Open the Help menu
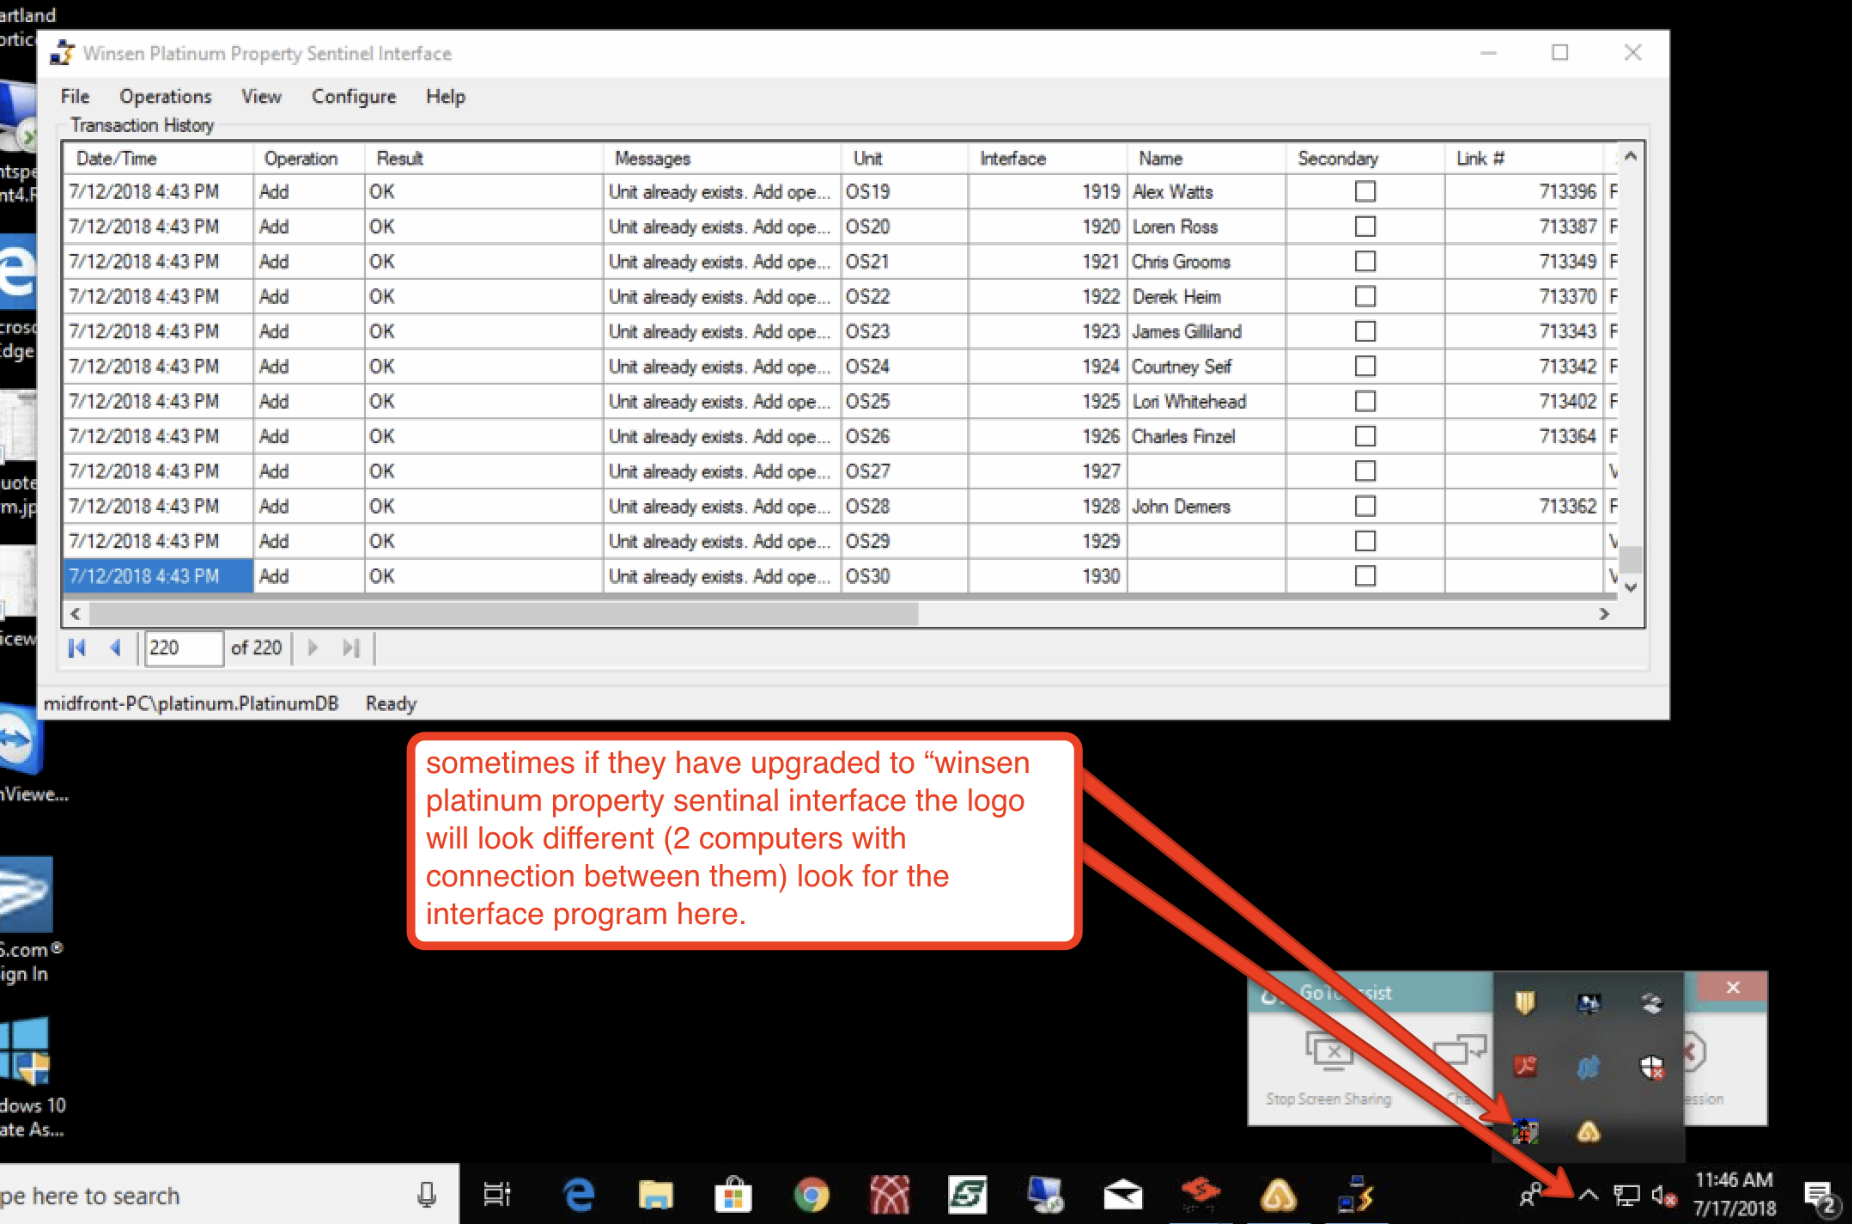The width and height of the screenshot is (1852, 1224). (x=445, y=96)
